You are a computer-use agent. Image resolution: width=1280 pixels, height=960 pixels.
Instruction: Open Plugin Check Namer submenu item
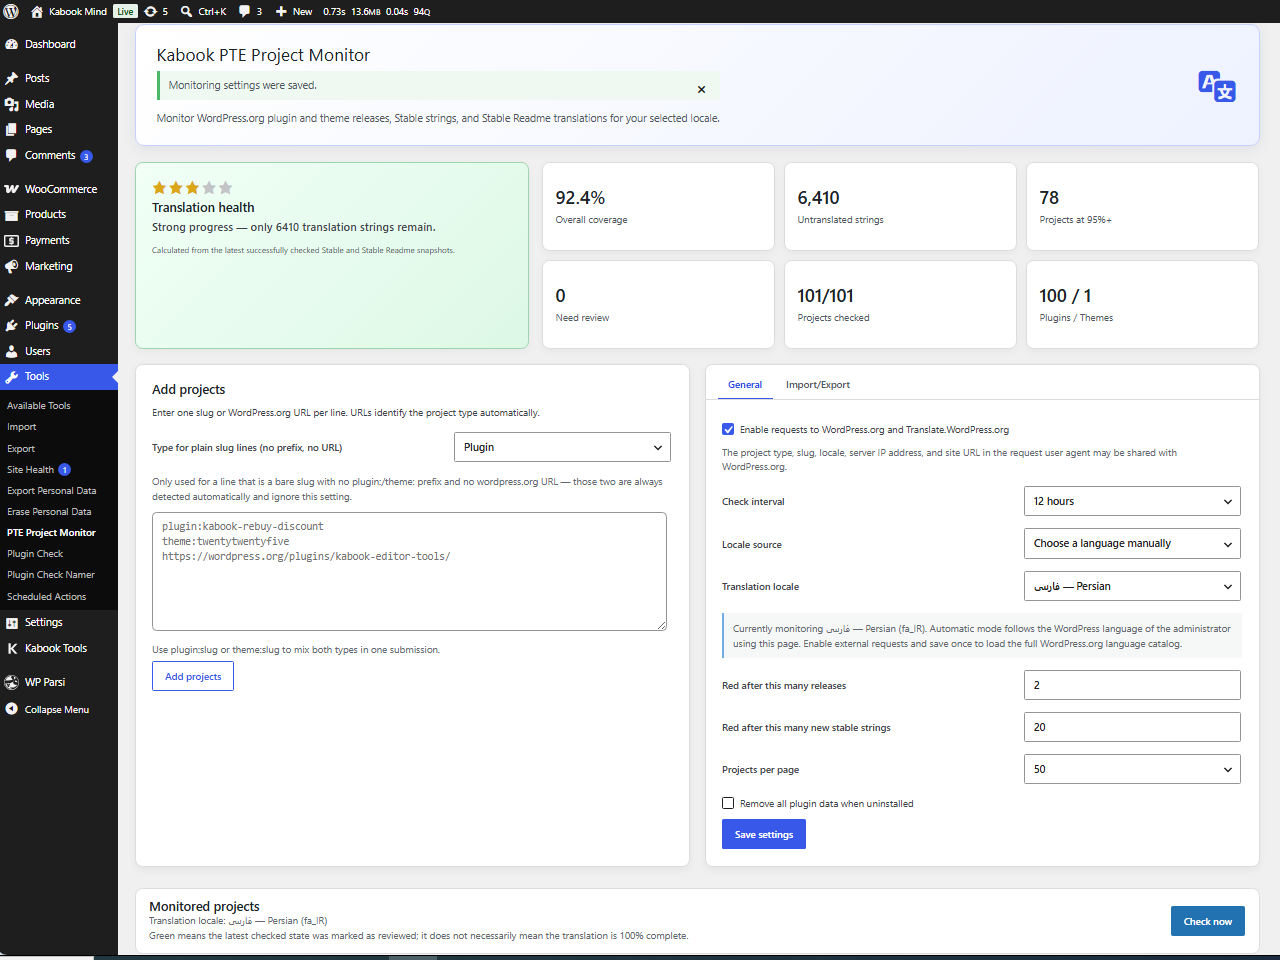pyautogui.click(x=51, y=575)
